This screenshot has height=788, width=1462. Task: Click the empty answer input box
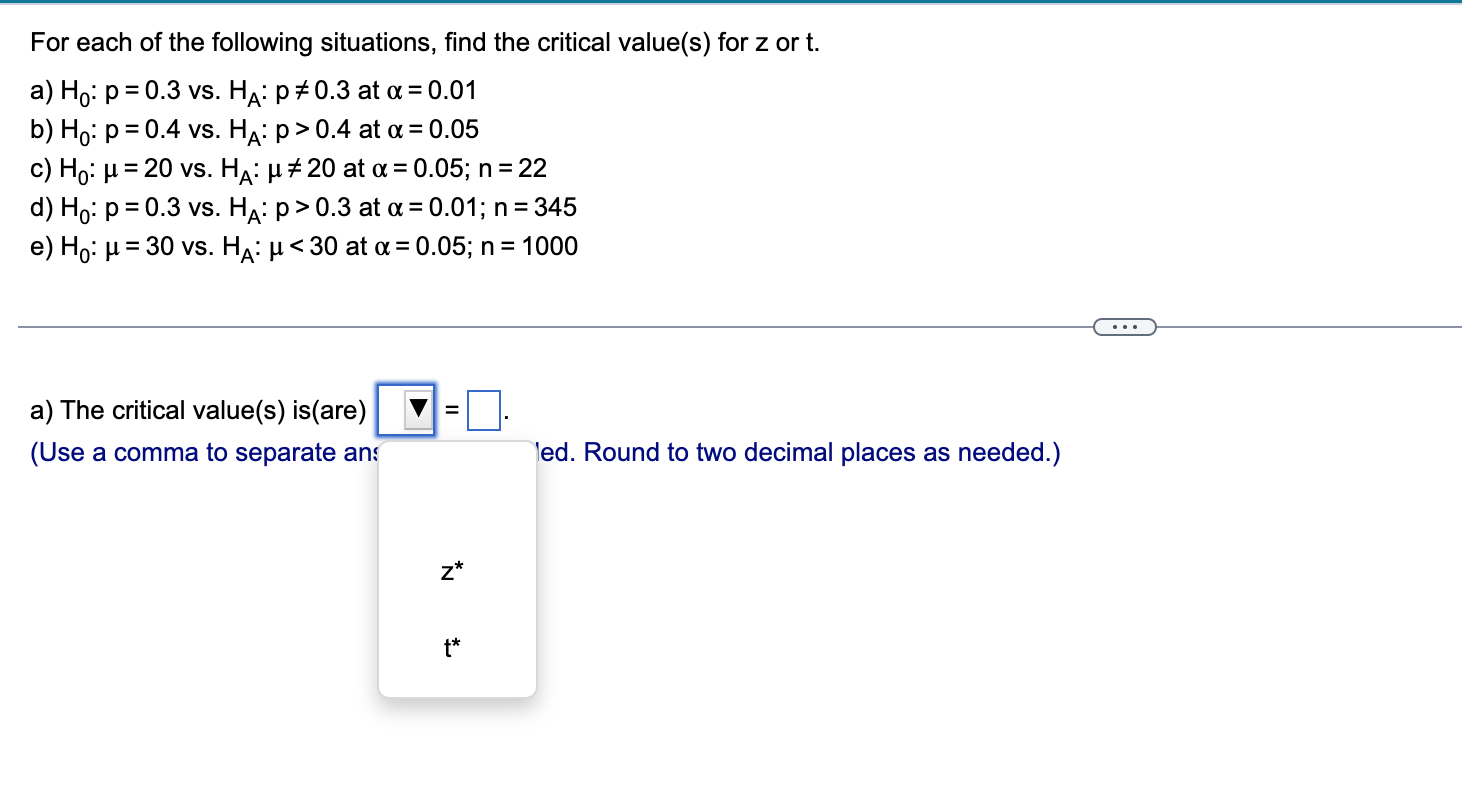click(483, 407)
